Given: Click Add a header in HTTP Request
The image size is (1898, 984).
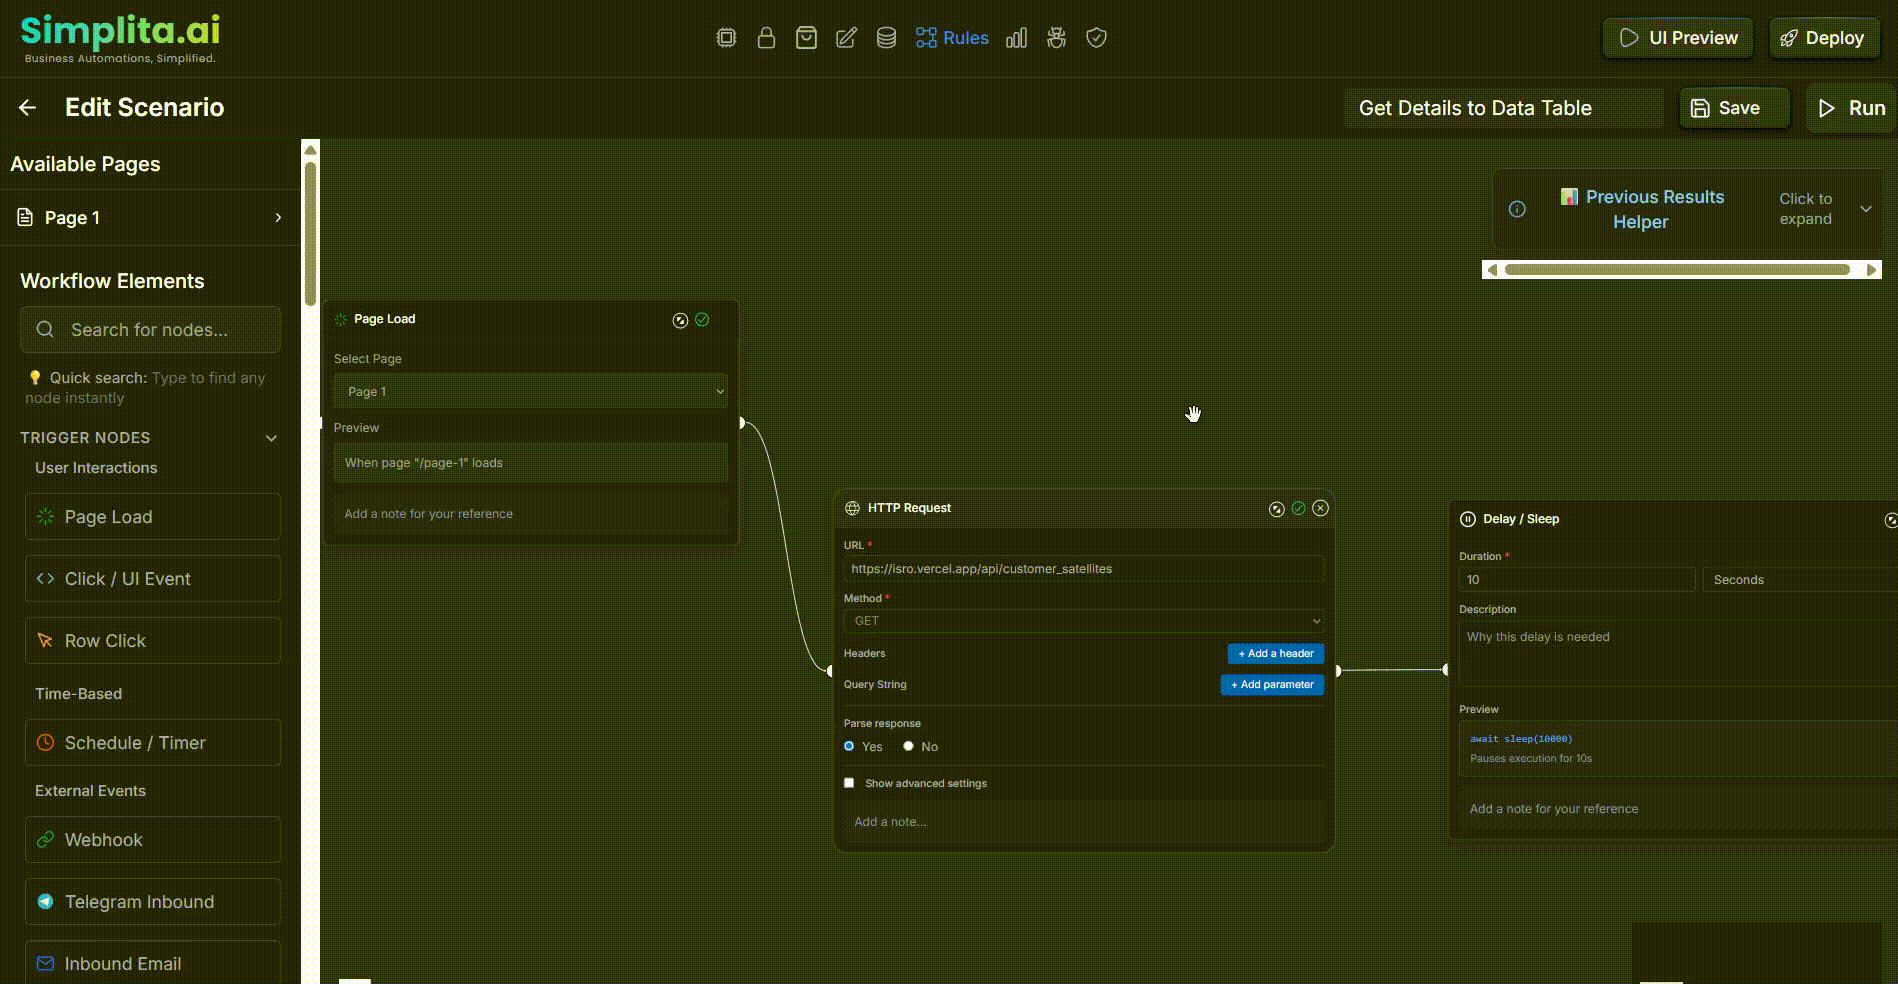Looking at the screenshot, I should [1275, 653].
